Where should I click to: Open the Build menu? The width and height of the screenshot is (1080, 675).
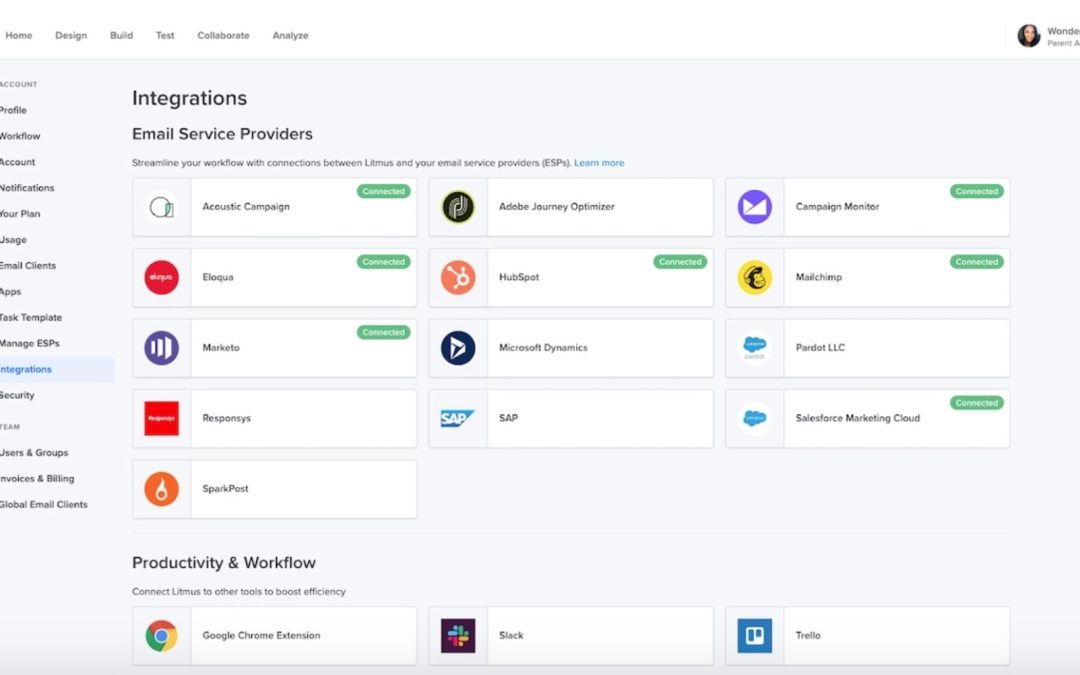coord(121,35)
